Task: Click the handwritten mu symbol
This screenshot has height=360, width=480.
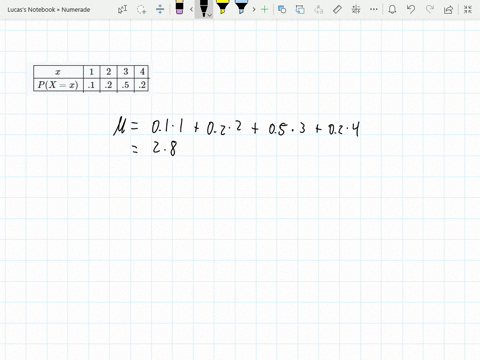Action: [x=119, y=127]
